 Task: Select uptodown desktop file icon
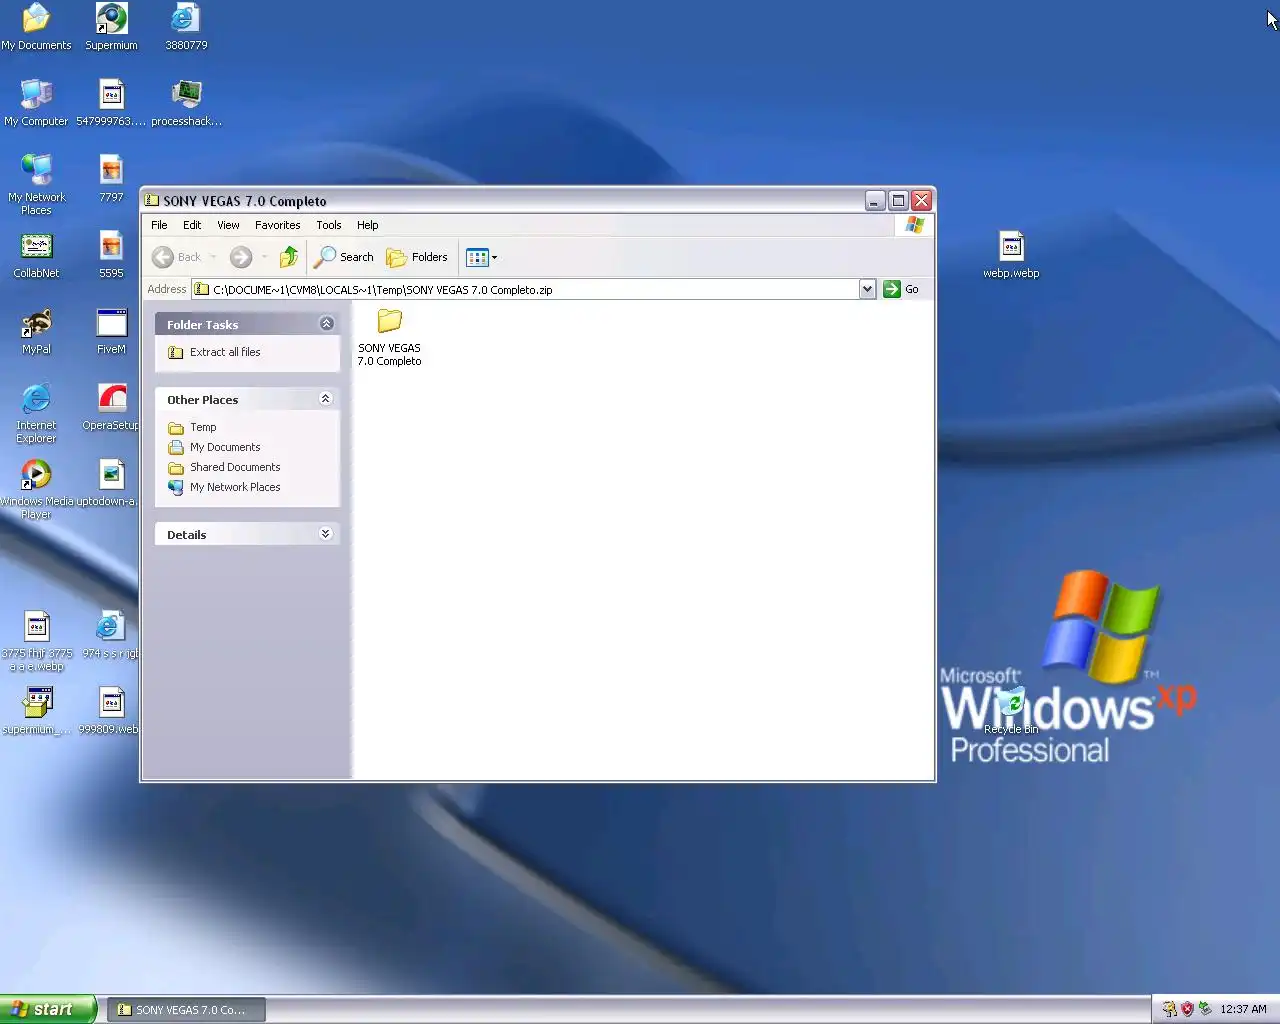[x=107, y=483]
